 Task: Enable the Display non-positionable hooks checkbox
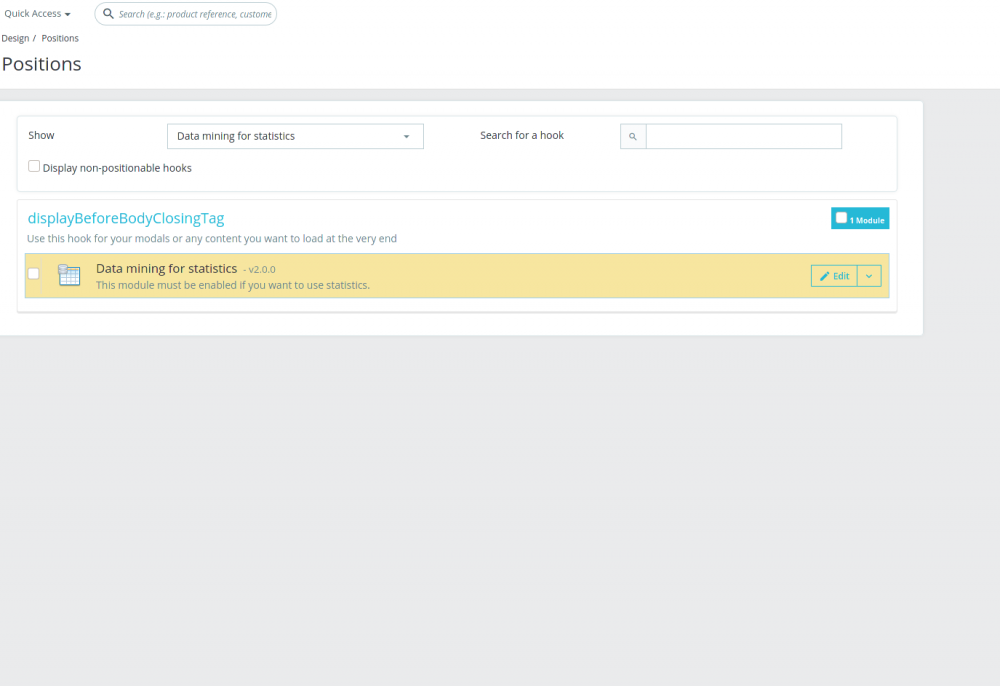tap(33, 165)
